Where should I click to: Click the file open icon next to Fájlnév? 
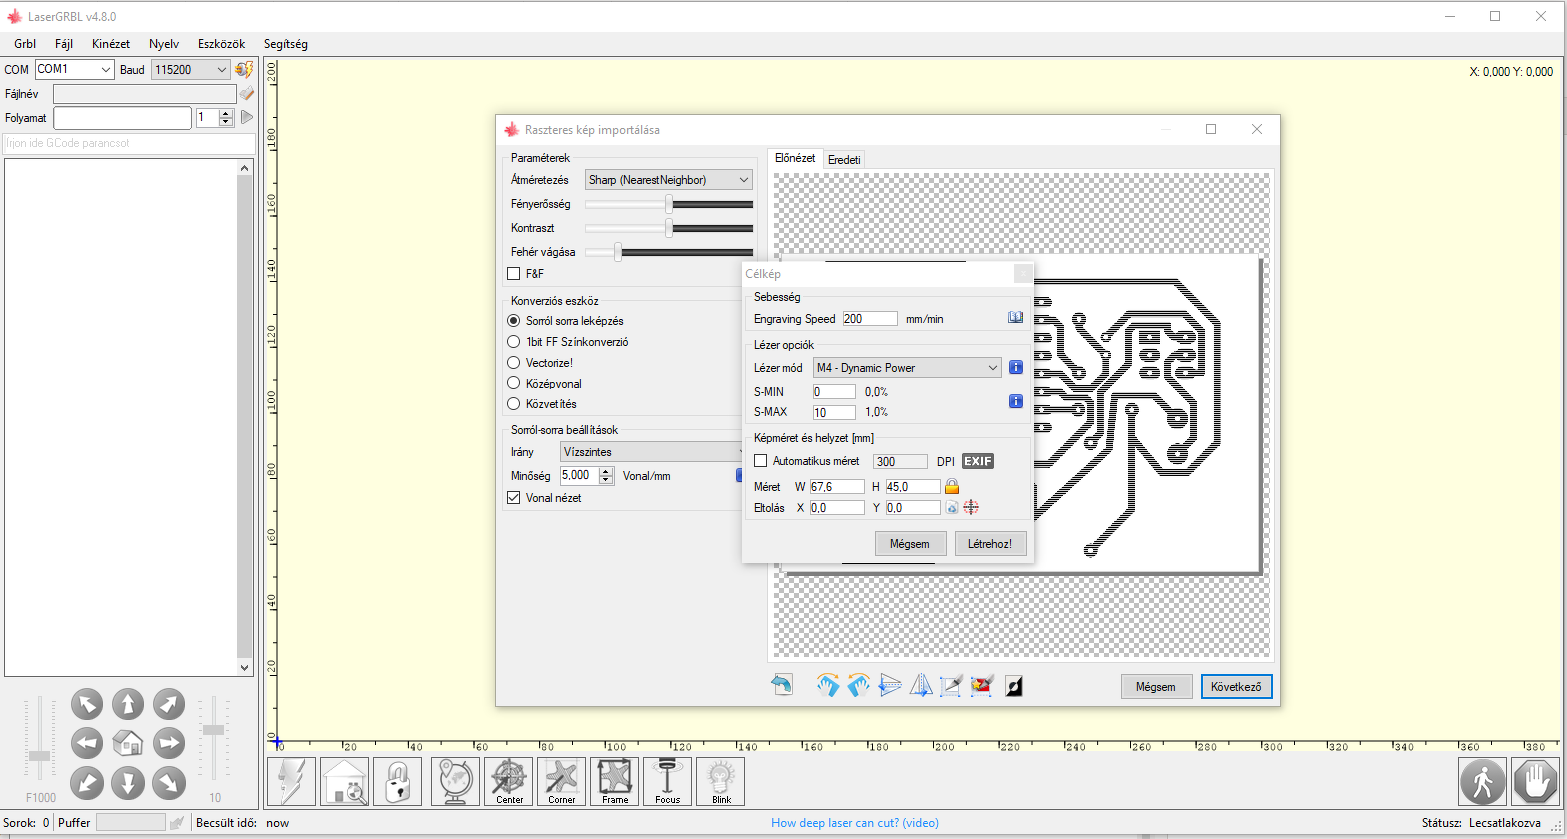coord(246,94)
